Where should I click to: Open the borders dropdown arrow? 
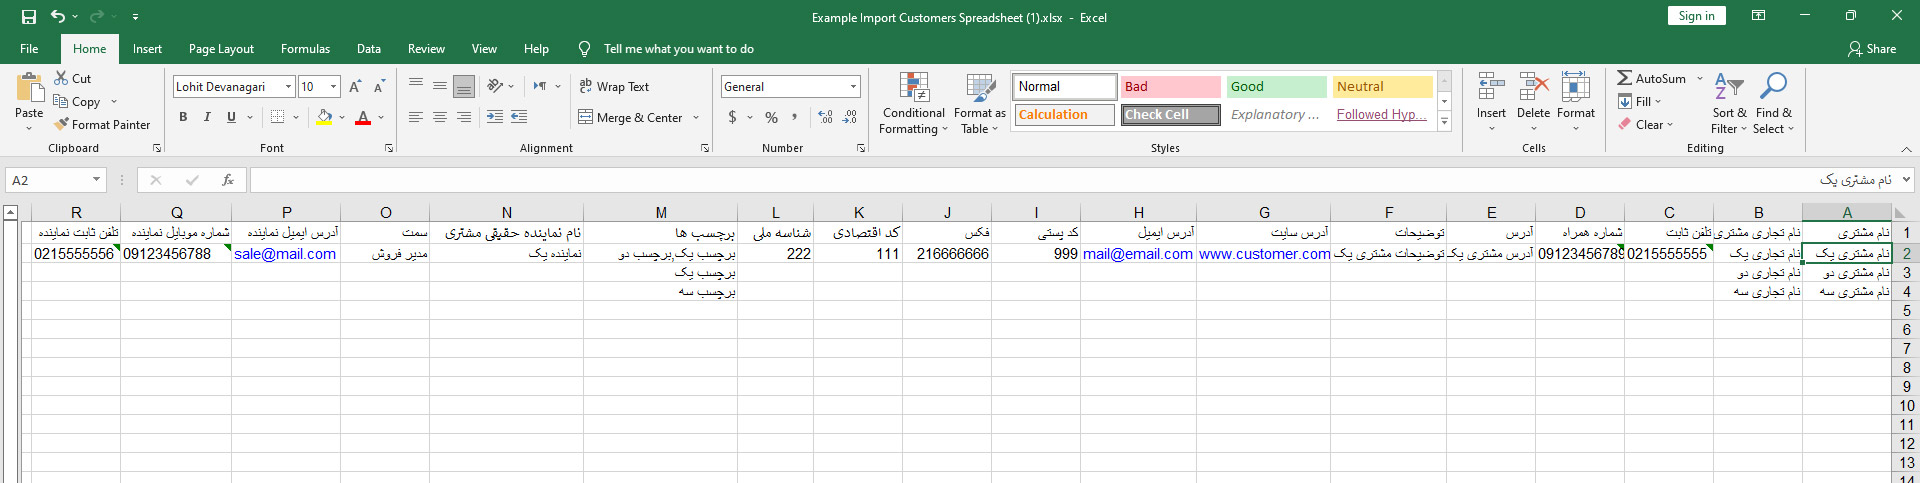[x=296, y=117]
